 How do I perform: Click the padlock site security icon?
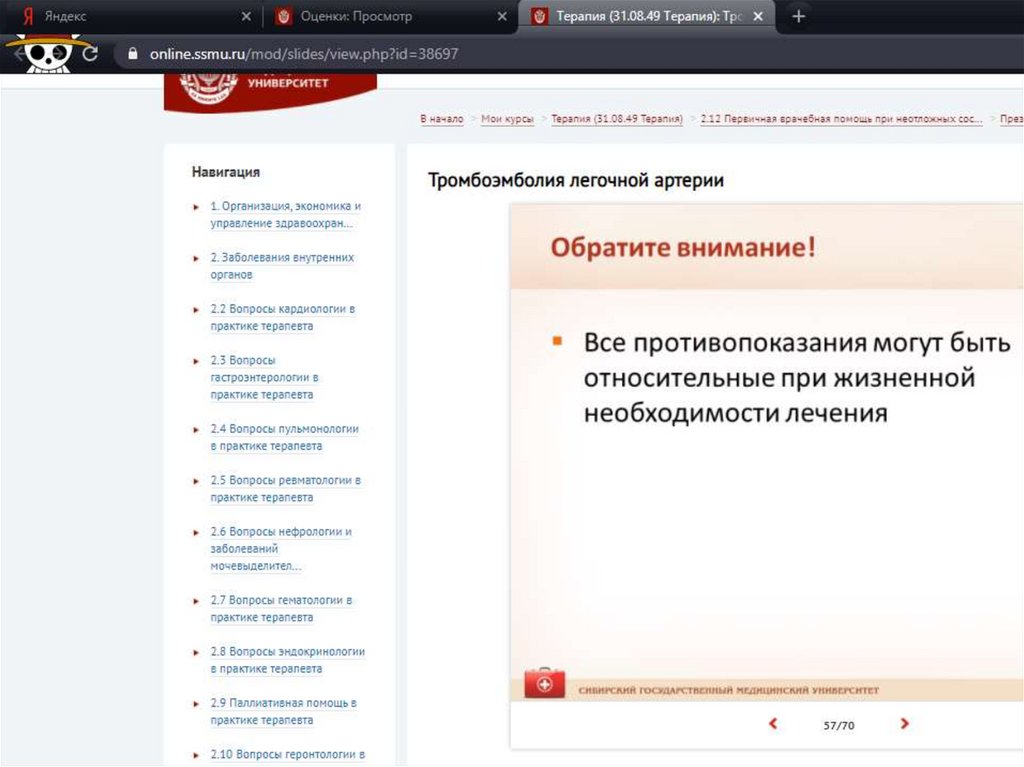(132, 54)
